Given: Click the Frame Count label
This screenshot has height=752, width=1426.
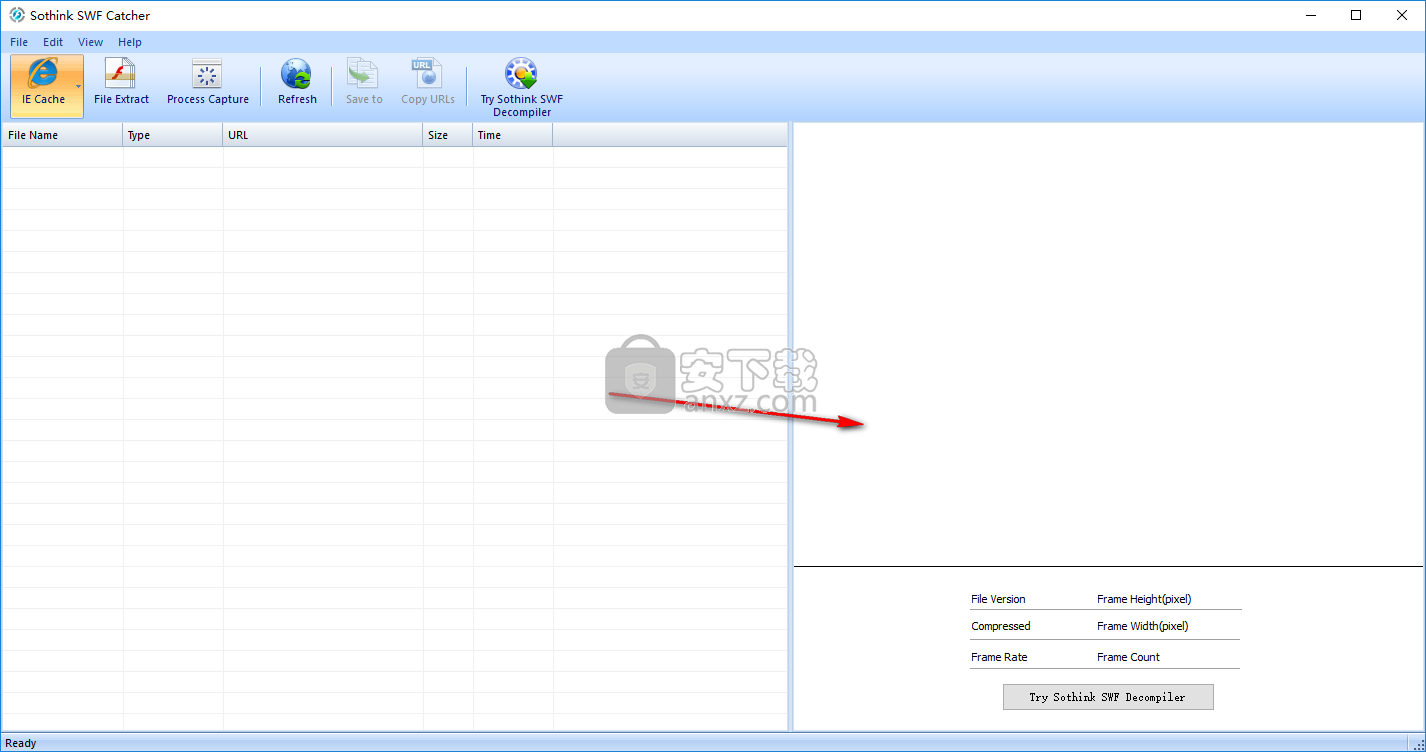Looking at the screenshot, I should (x=1128, y=657).
